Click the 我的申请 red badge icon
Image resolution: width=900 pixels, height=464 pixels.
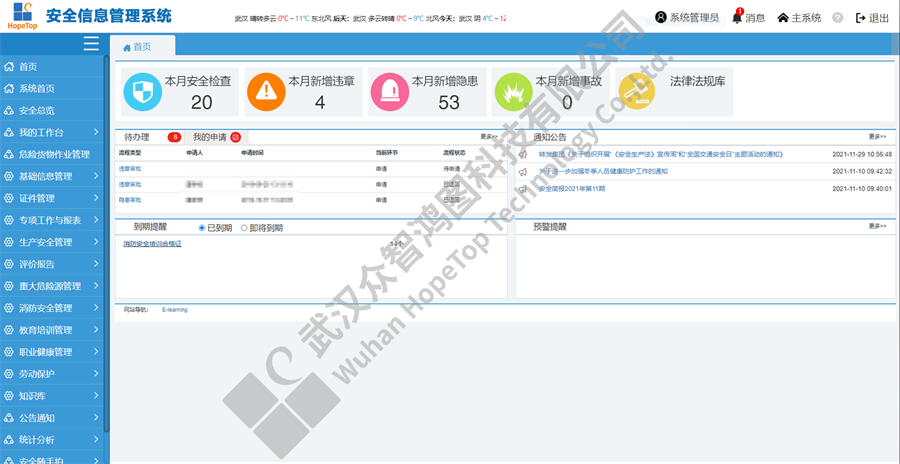pos(235,137)
